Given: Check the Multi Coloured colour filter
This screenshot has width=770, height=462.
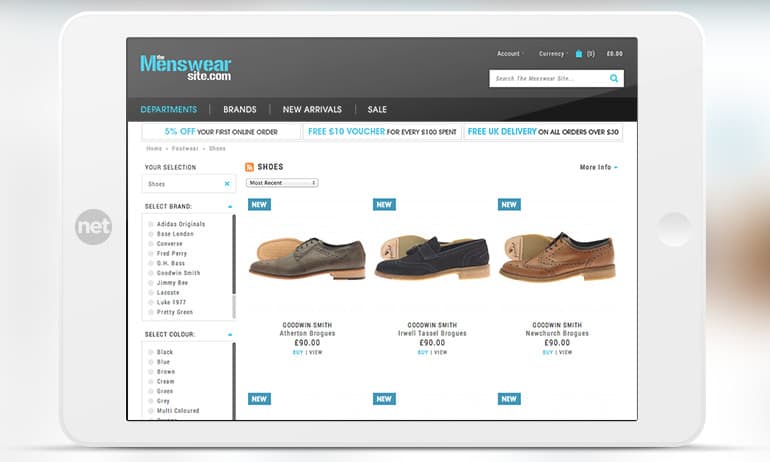Looking at the screenshot, I should point(151,411).
